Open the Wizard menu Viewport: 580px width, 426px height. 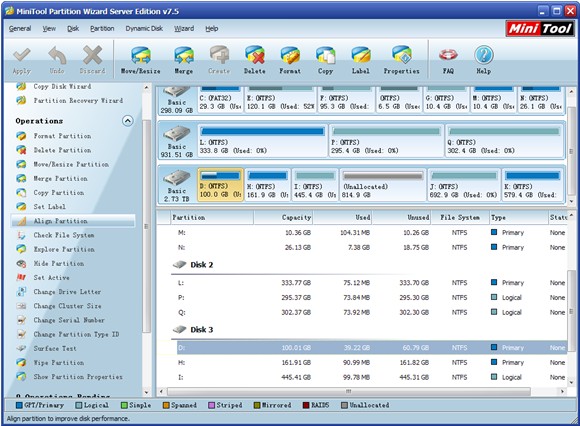coord(184,28)
